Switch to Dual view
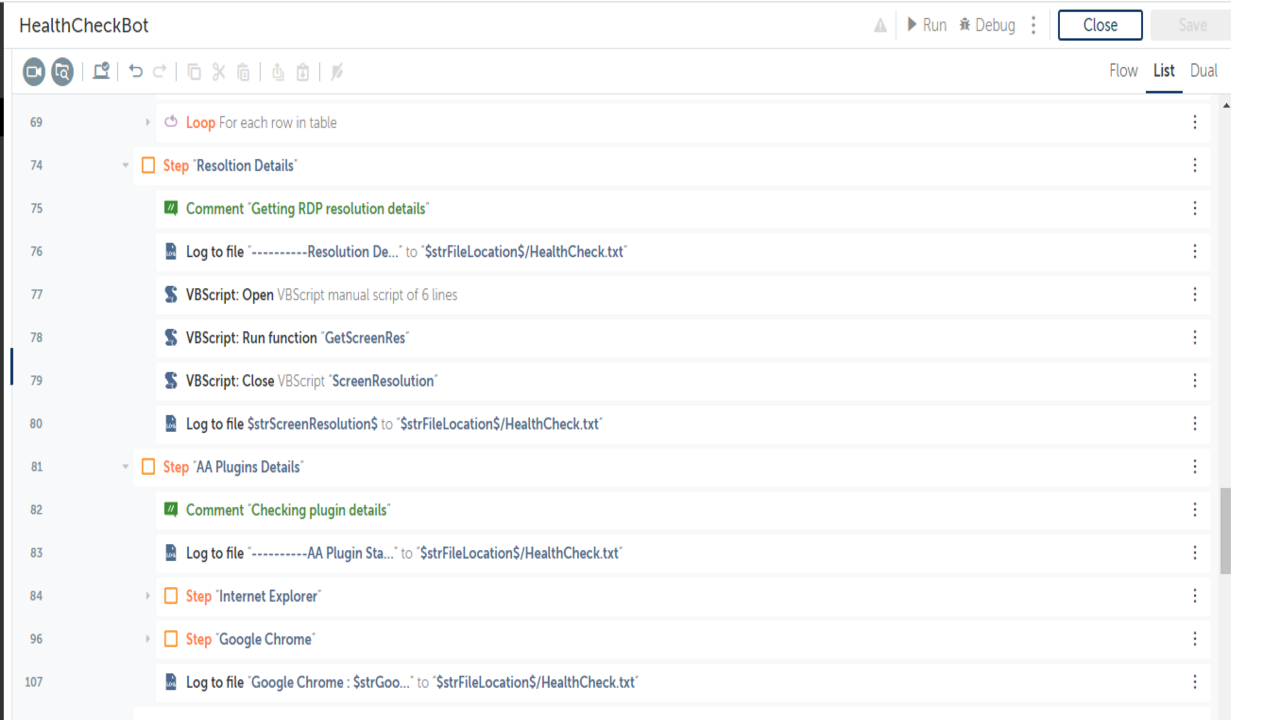This screenshot has width=1280, height=720. point(1203,71)
